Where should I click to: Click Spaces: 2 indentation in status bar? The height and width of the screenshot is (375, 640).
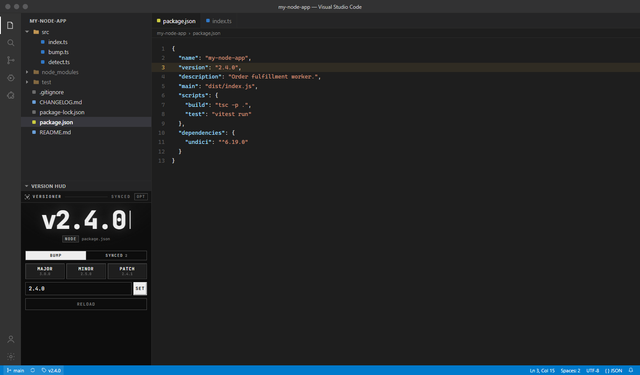coord(570,371)
